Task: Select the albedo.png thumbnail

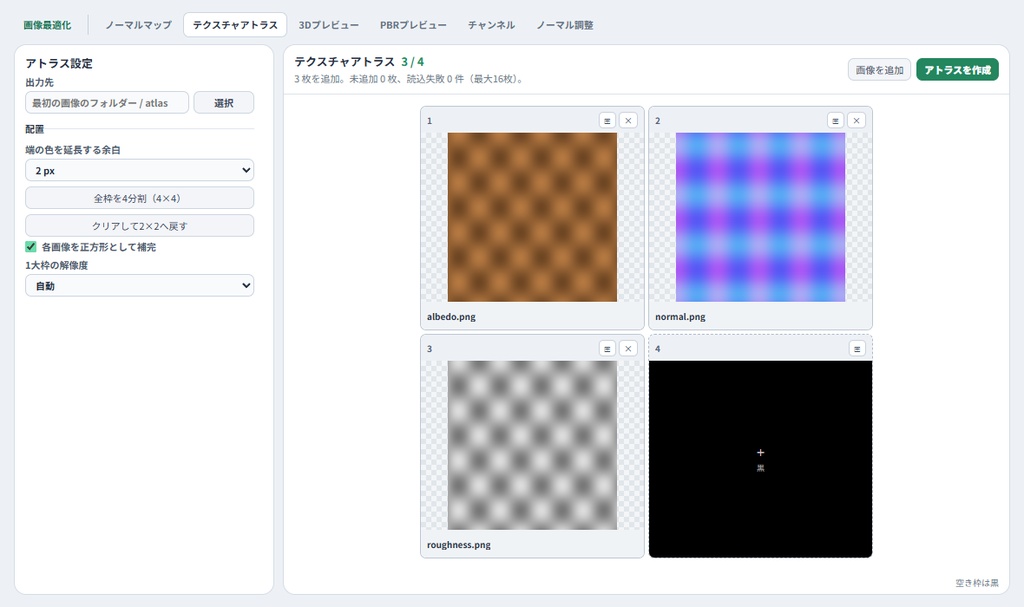Action: (x=532, y=217)
